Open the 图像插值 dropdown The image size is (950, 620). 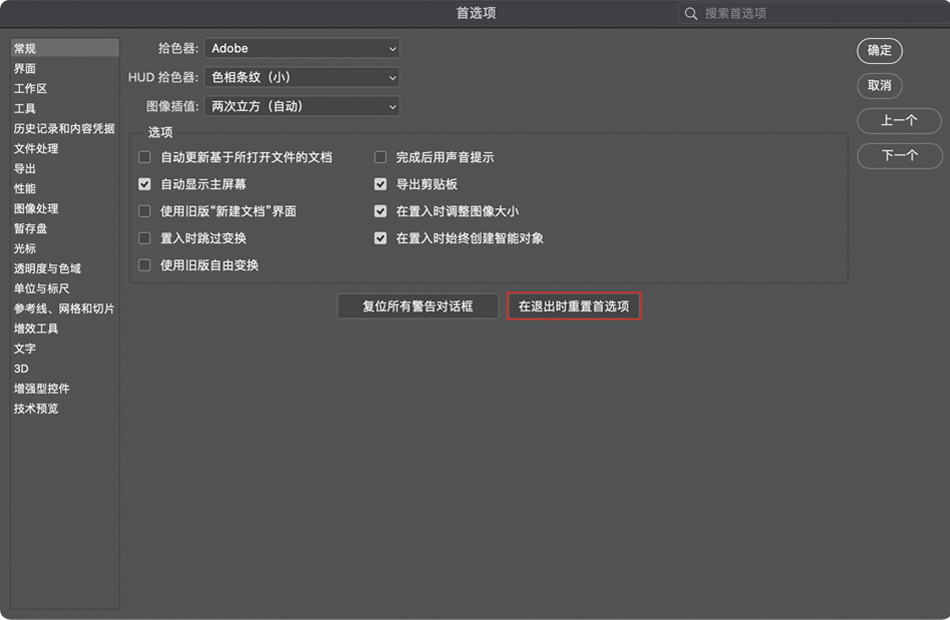tap(302, 107)
